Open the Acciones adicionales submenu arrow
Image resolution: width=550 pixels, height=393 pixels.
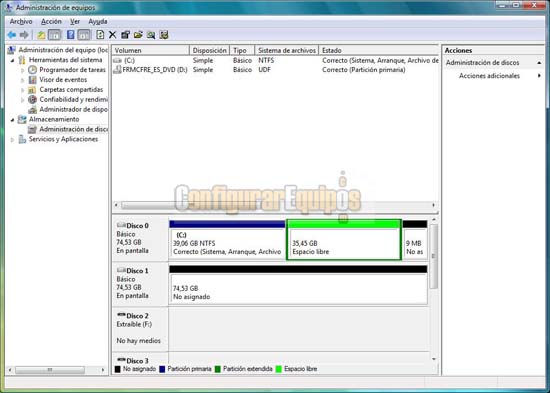(539, 76)
